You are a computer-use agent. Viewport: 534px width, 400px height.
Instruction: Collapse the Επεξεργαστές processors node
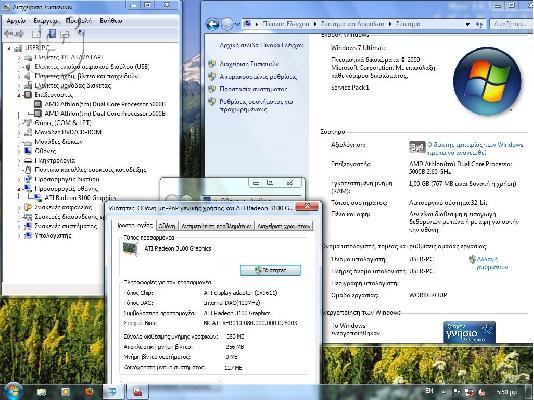19,95
